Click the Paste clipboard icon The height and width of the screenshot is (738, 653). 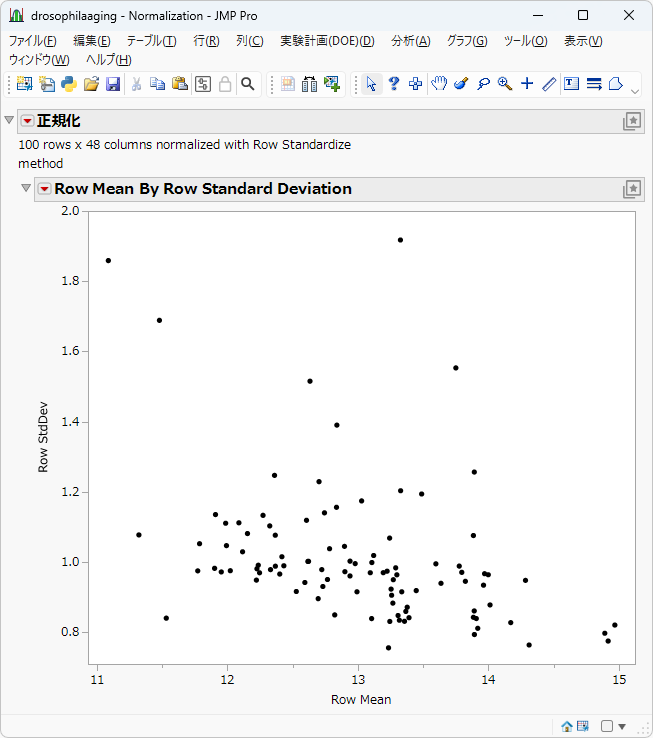point(179,84)
